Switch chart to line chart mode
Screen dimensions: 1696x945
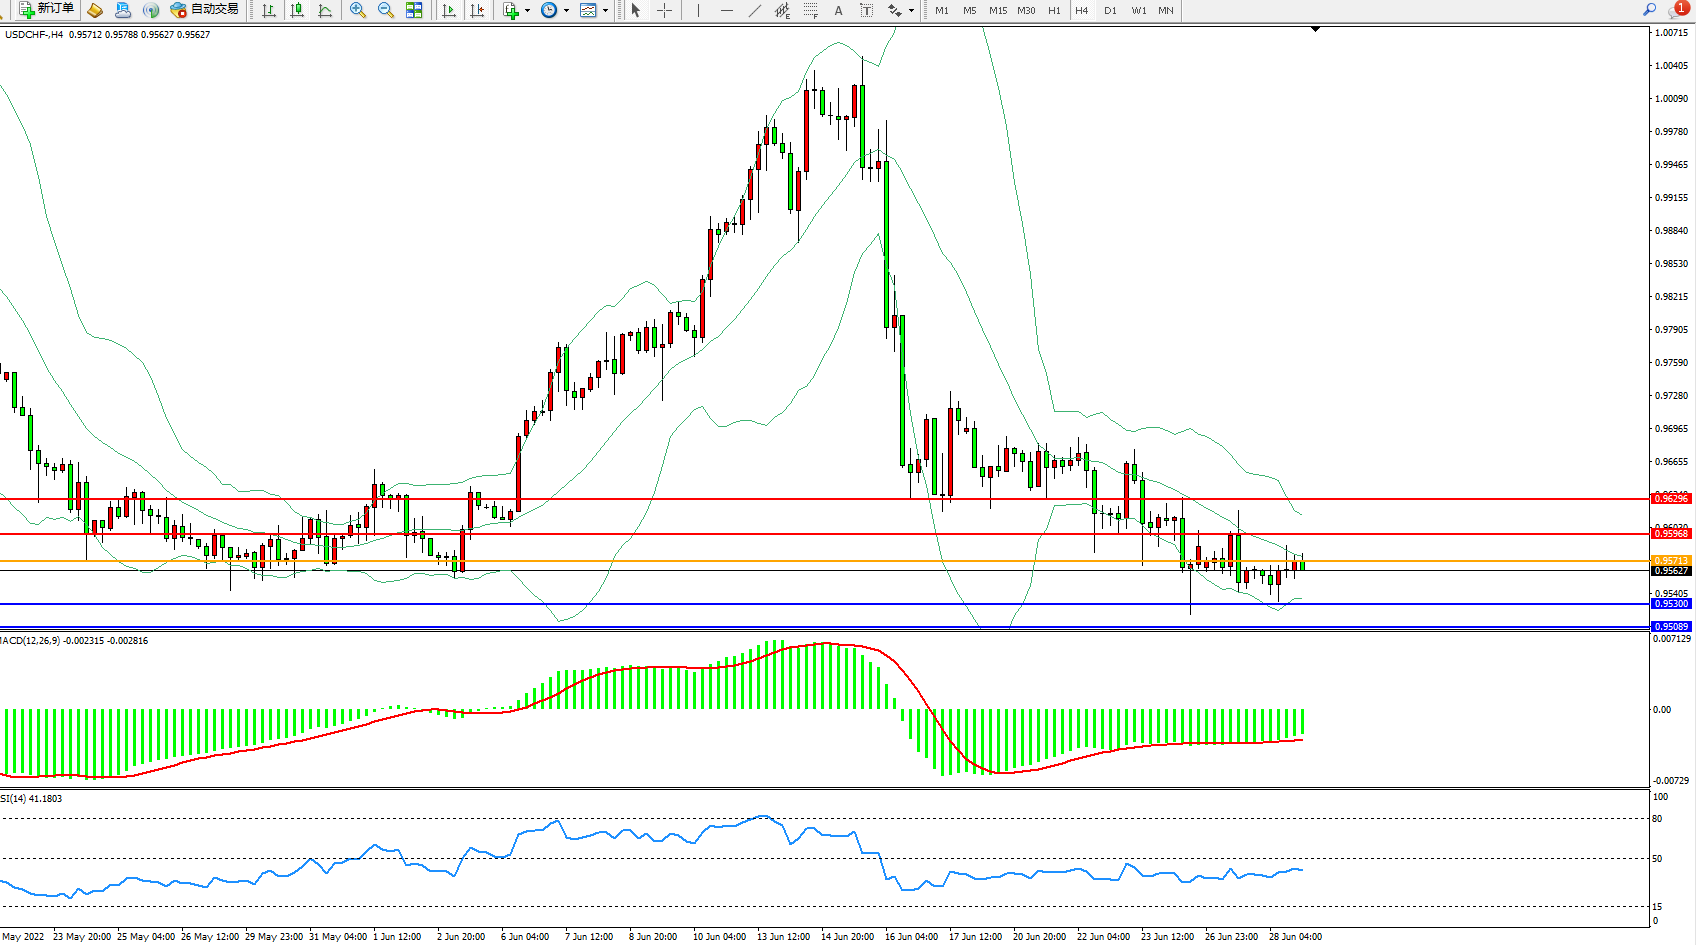(325, 10)
